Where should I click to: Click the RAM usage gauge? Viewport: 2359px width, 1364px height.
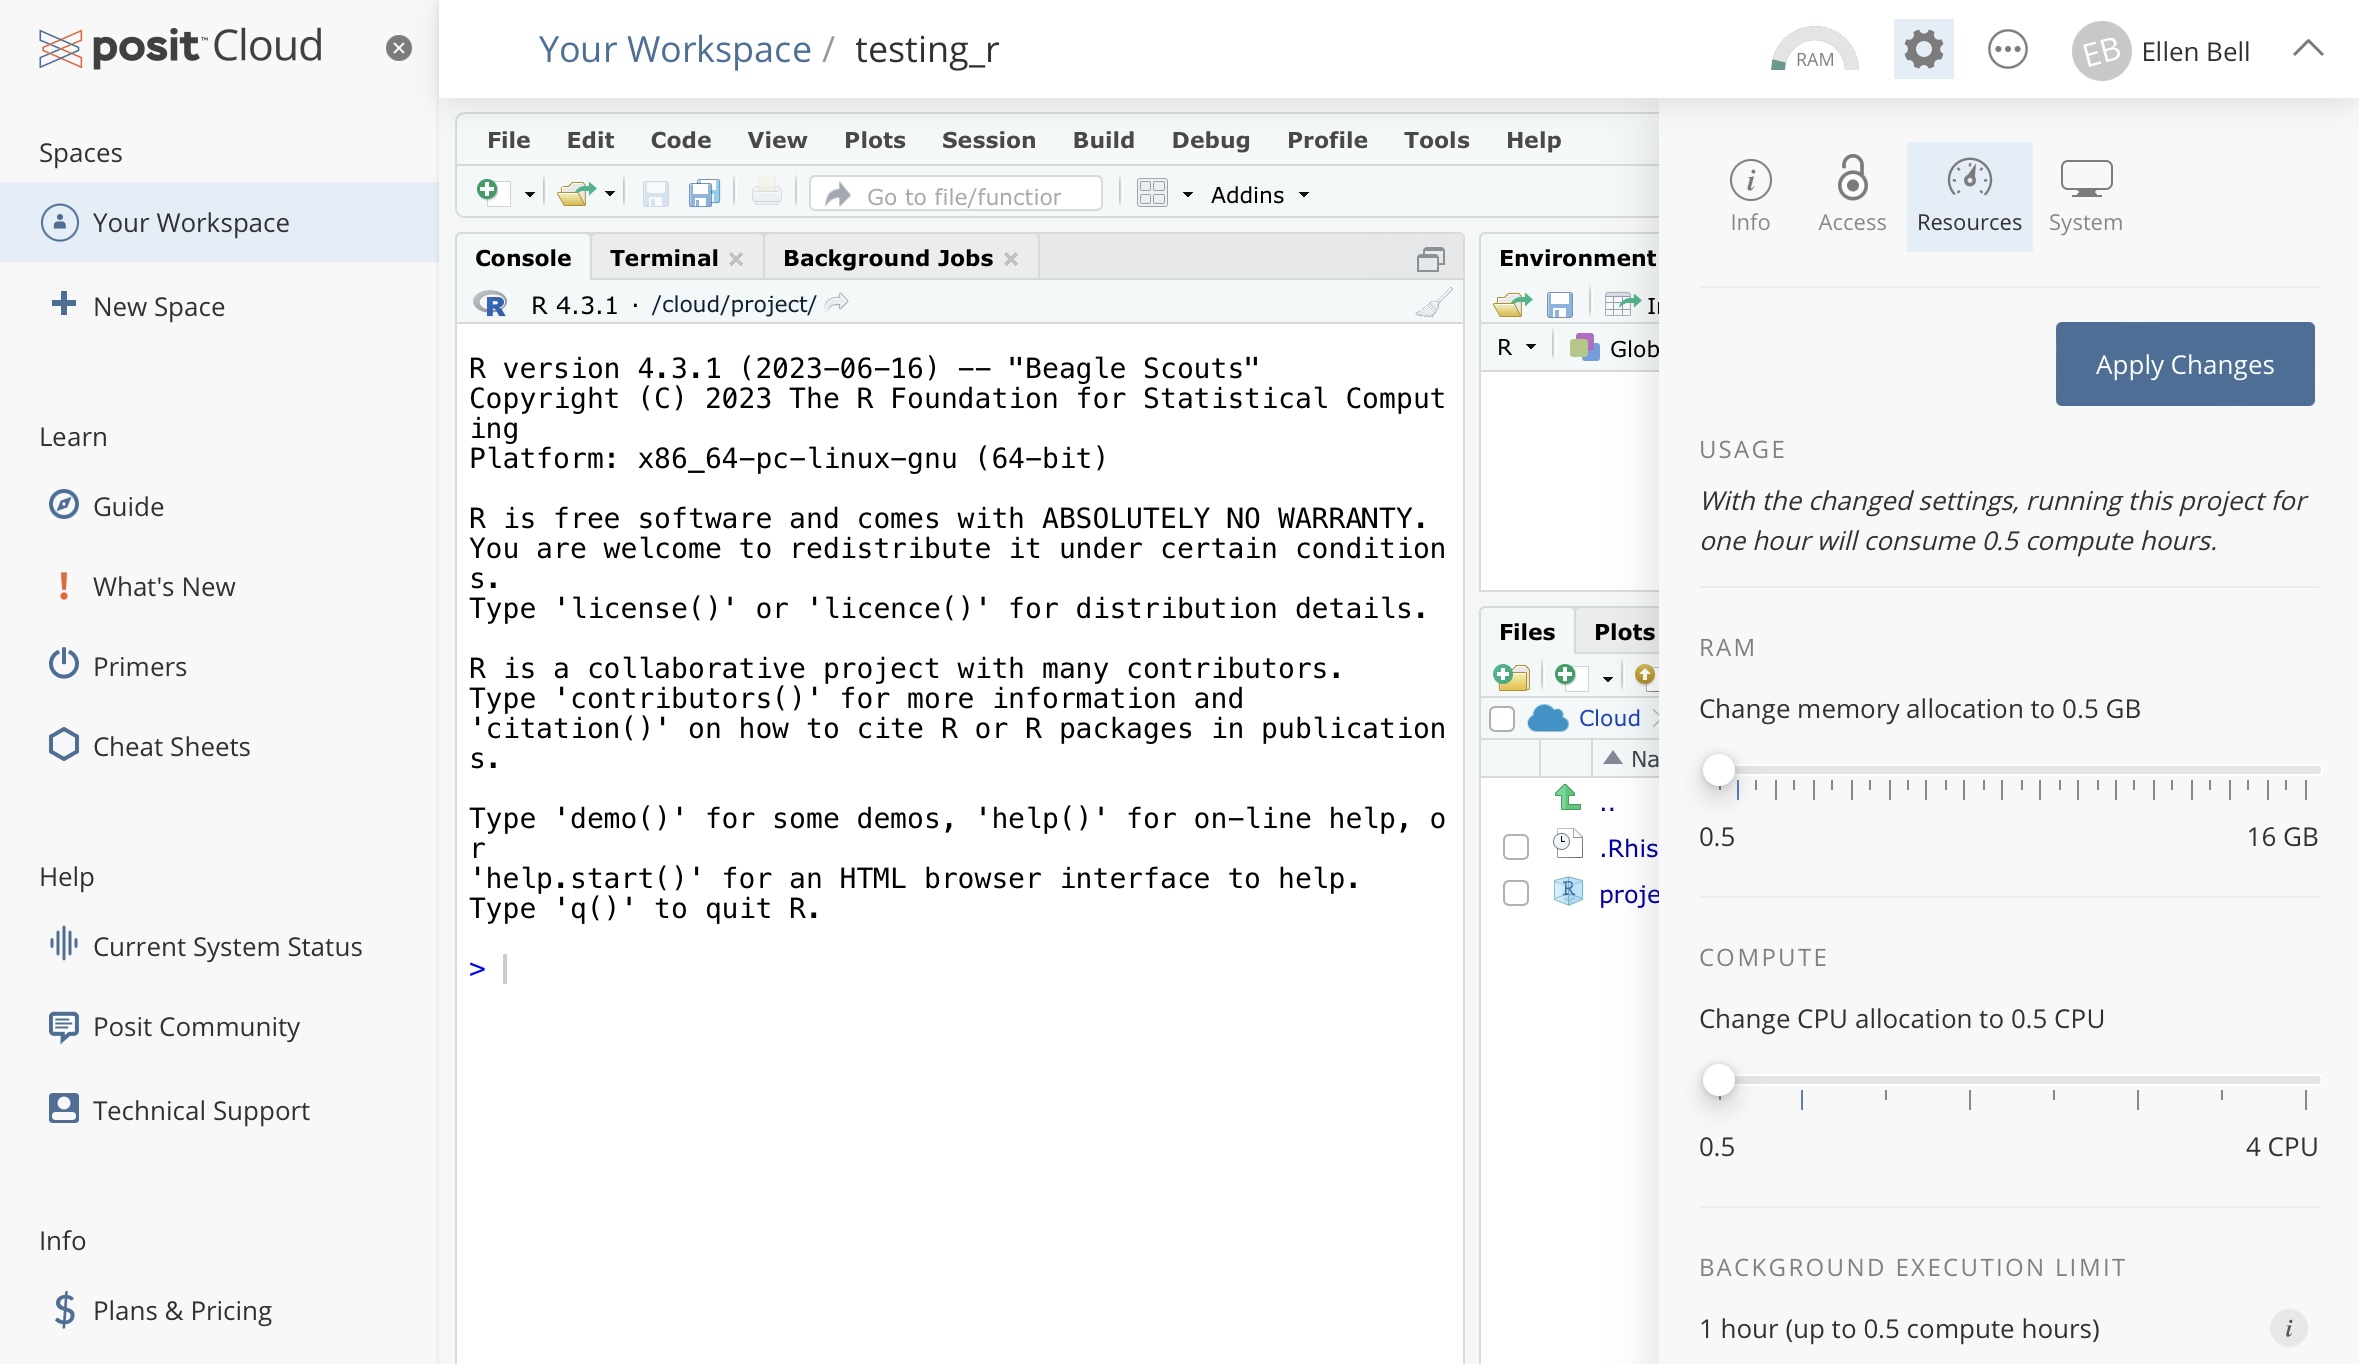pos(1814,51)
